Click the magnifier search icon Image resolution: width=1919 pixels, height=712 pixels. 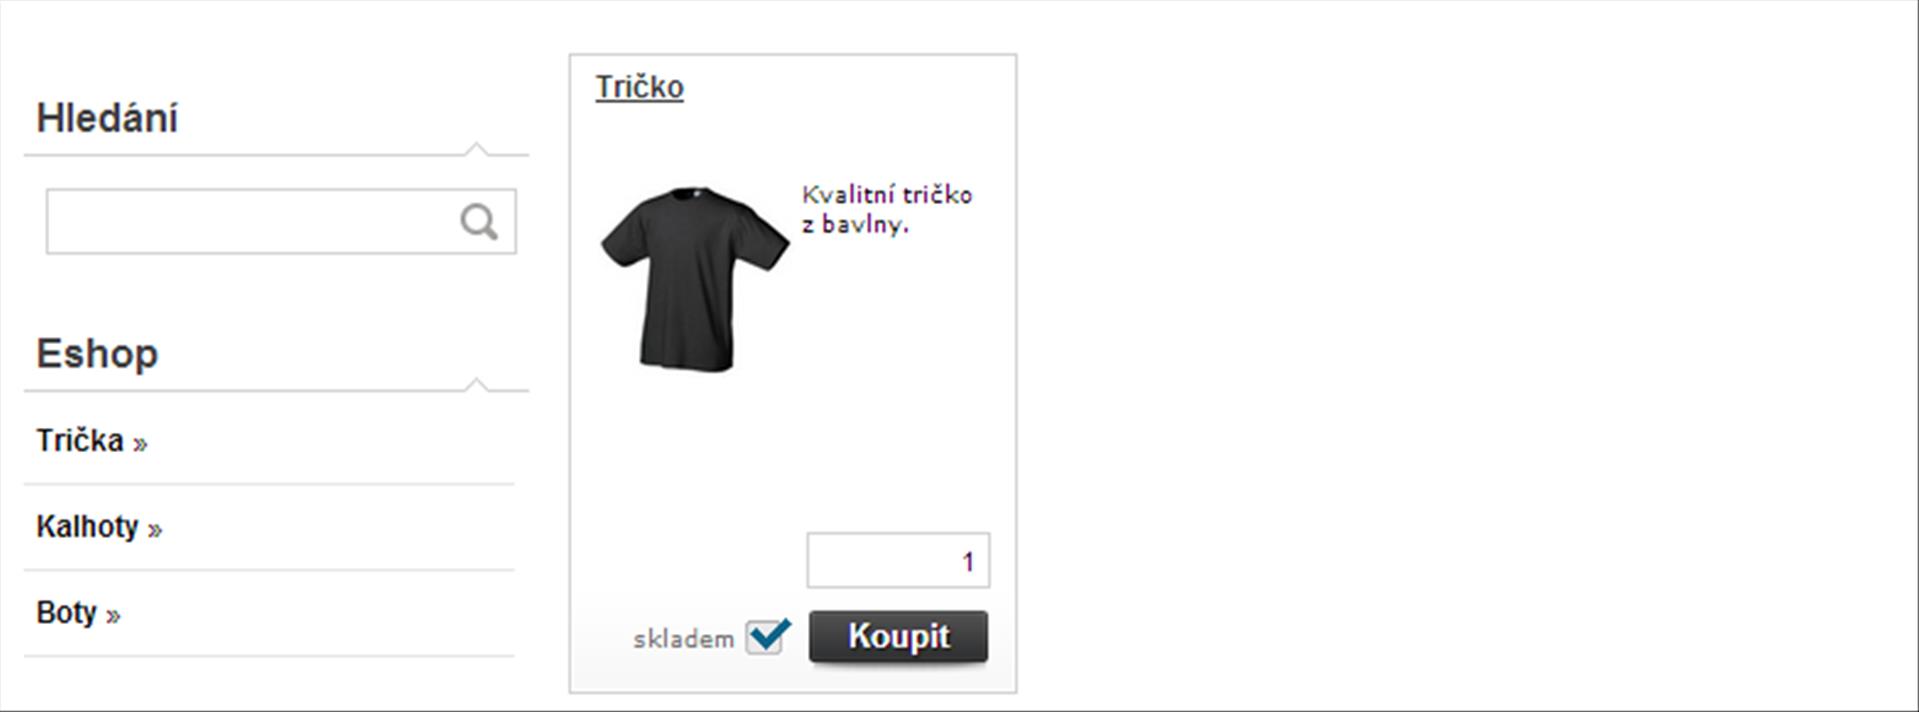pos(479,222)
